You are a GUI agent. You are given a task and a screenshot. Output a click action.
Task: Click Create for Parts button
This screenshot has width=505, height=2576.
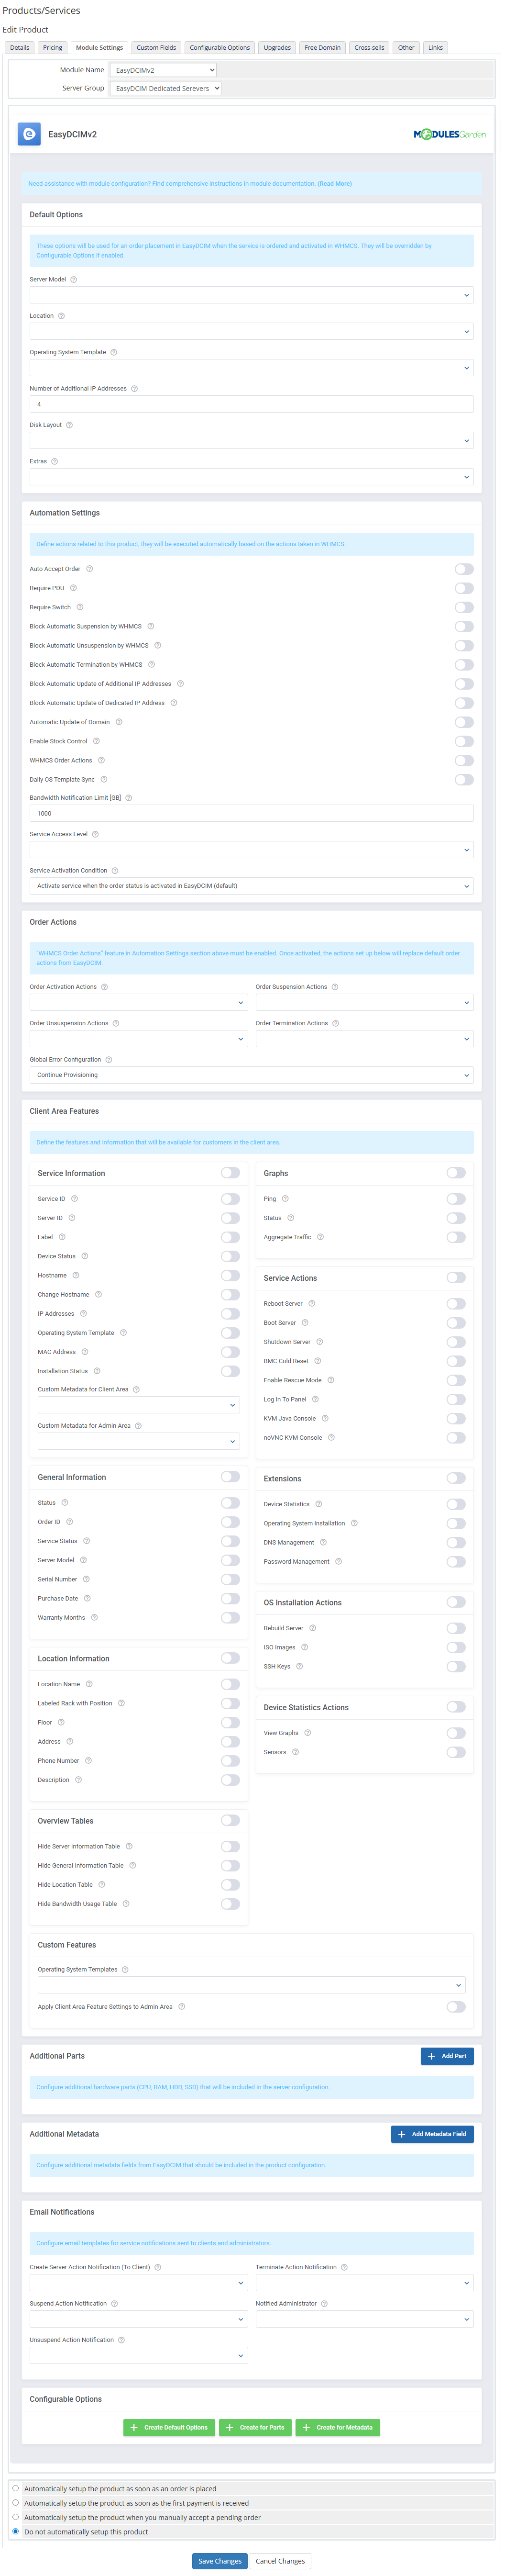pos(255,2427)
